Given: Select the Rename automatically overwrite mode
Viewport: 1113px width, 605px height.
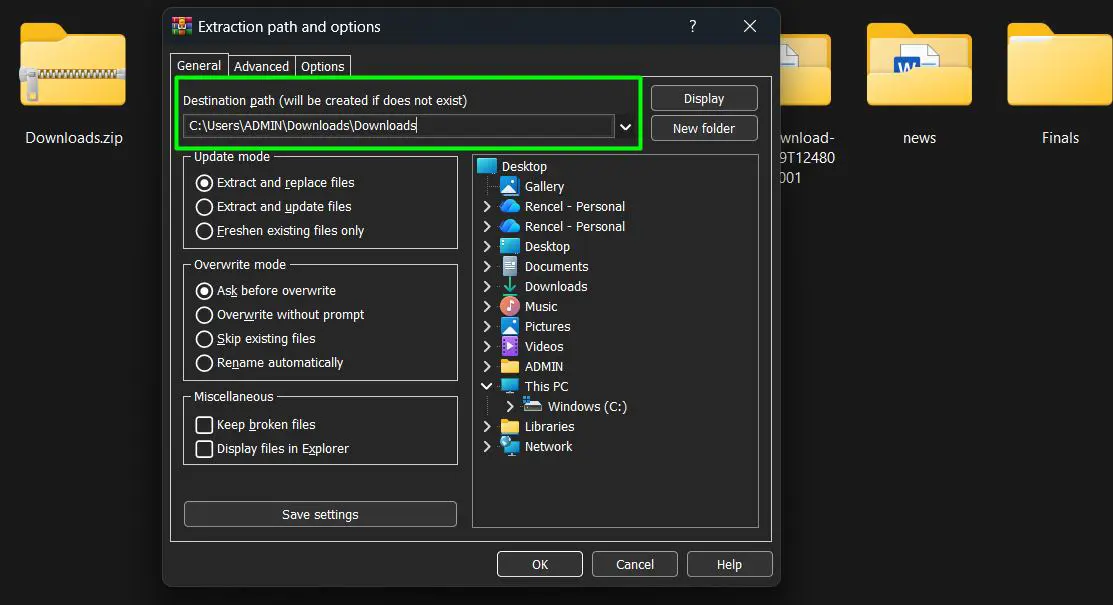Looking at the screenshot, I should 205,362.
